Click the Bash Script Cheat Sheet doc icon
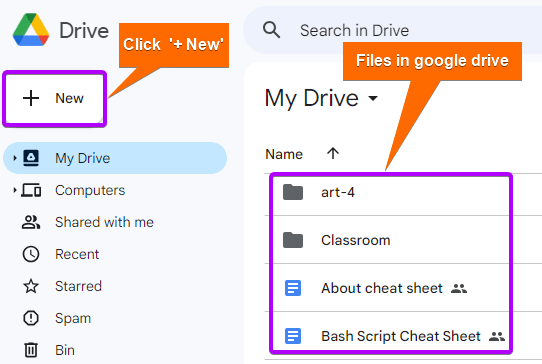The width and height of the screenshot is (542, 364). [293, 336]
